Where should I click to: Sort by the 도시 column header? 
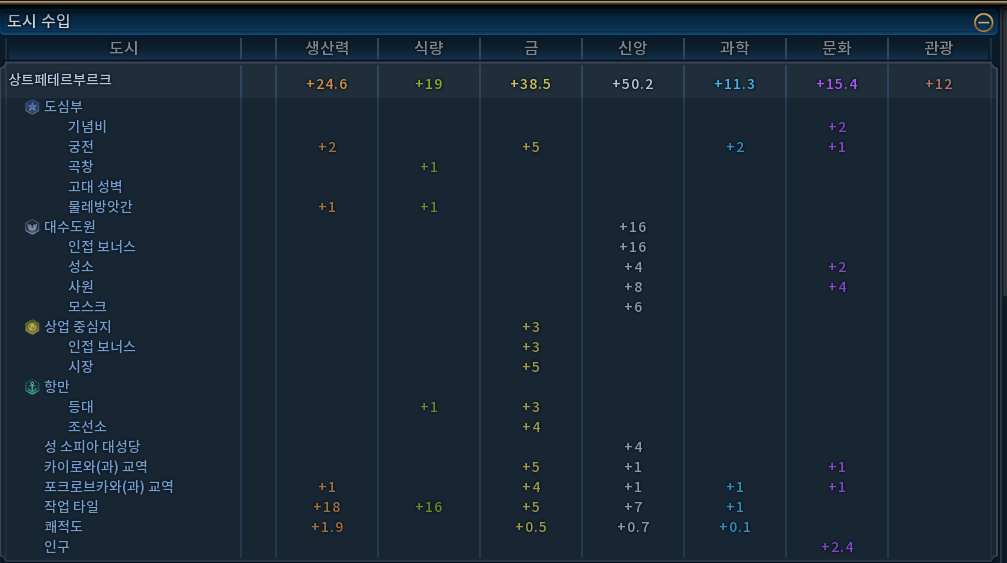pyautogui.click(x=123, y=48)
